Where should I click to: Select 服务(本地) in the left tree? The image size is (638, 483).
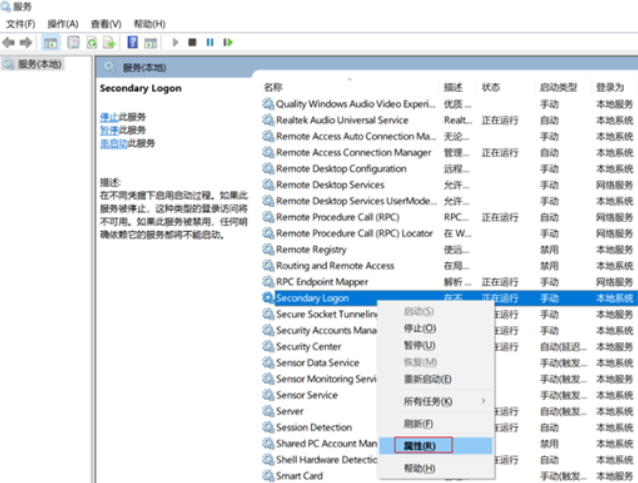(x=38, y=65)
